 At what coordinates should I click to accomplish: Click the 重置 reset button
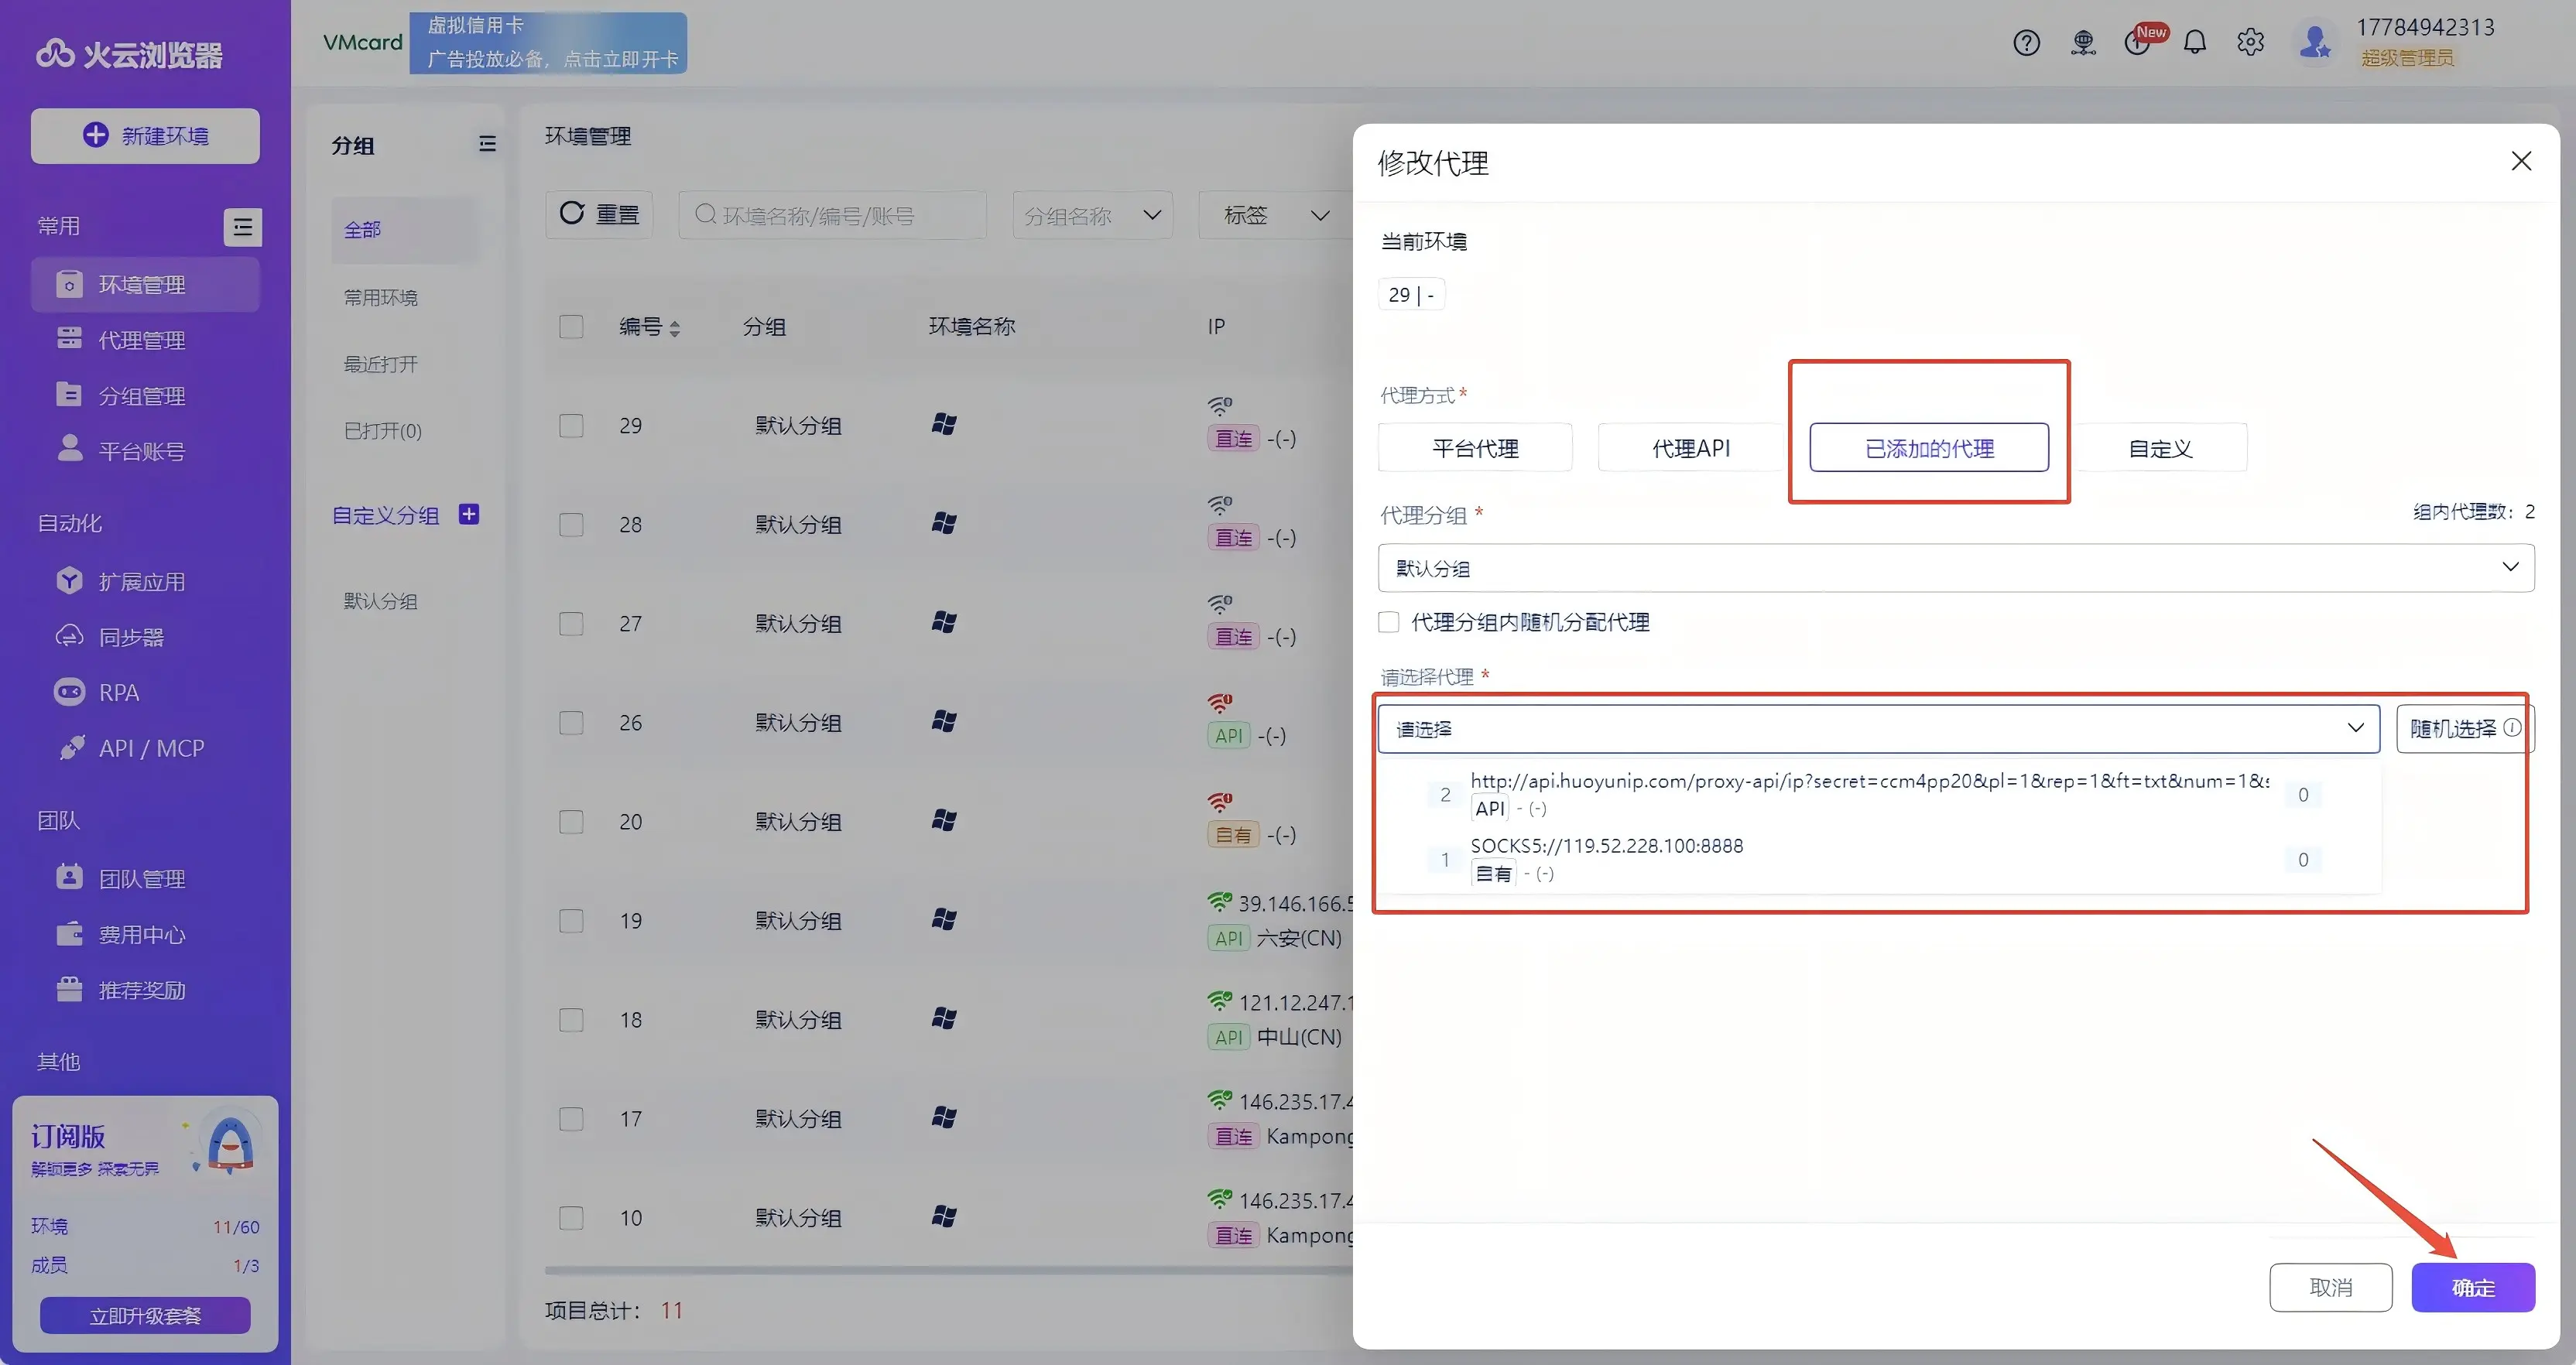pyautogui.click(x=599, y=215)
